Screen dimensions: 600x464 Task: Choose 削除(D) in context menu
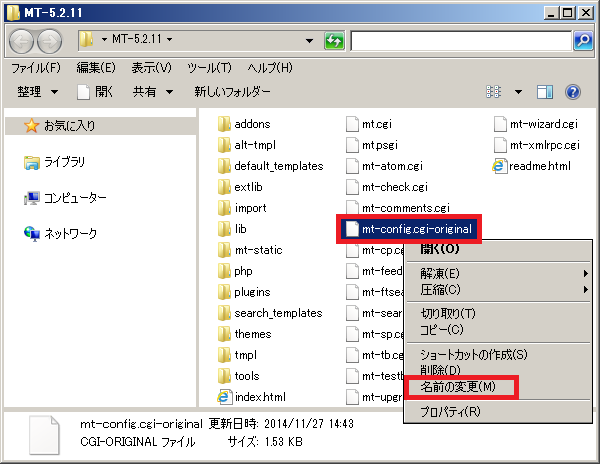pyautogui.click(x=497, y=370)
